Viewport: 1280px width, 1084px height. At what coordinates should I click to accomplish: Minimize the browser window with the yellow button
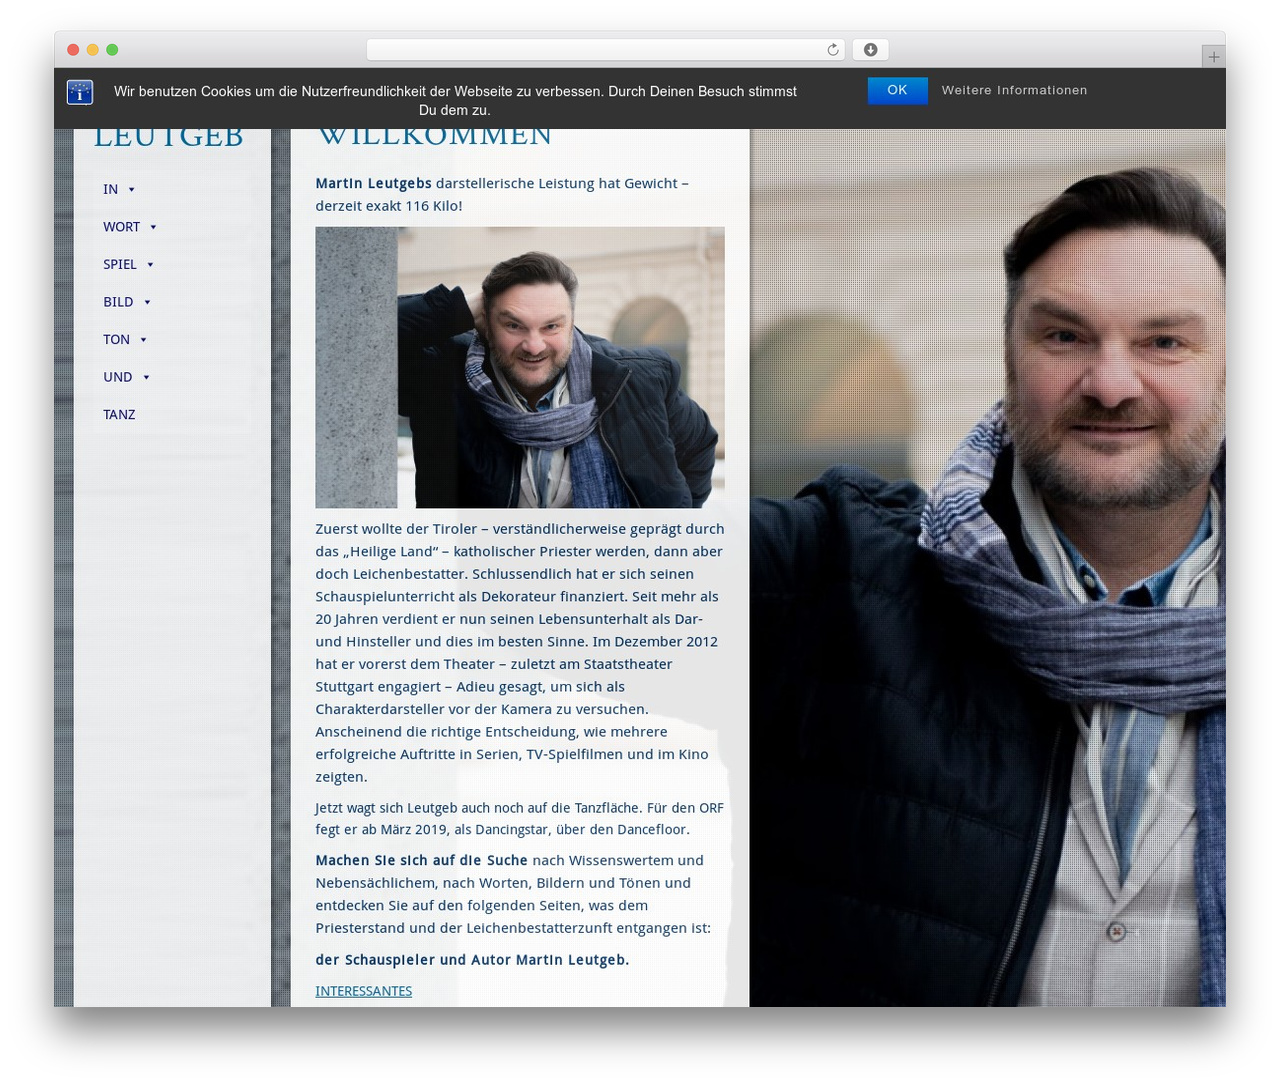pos(93,50)
